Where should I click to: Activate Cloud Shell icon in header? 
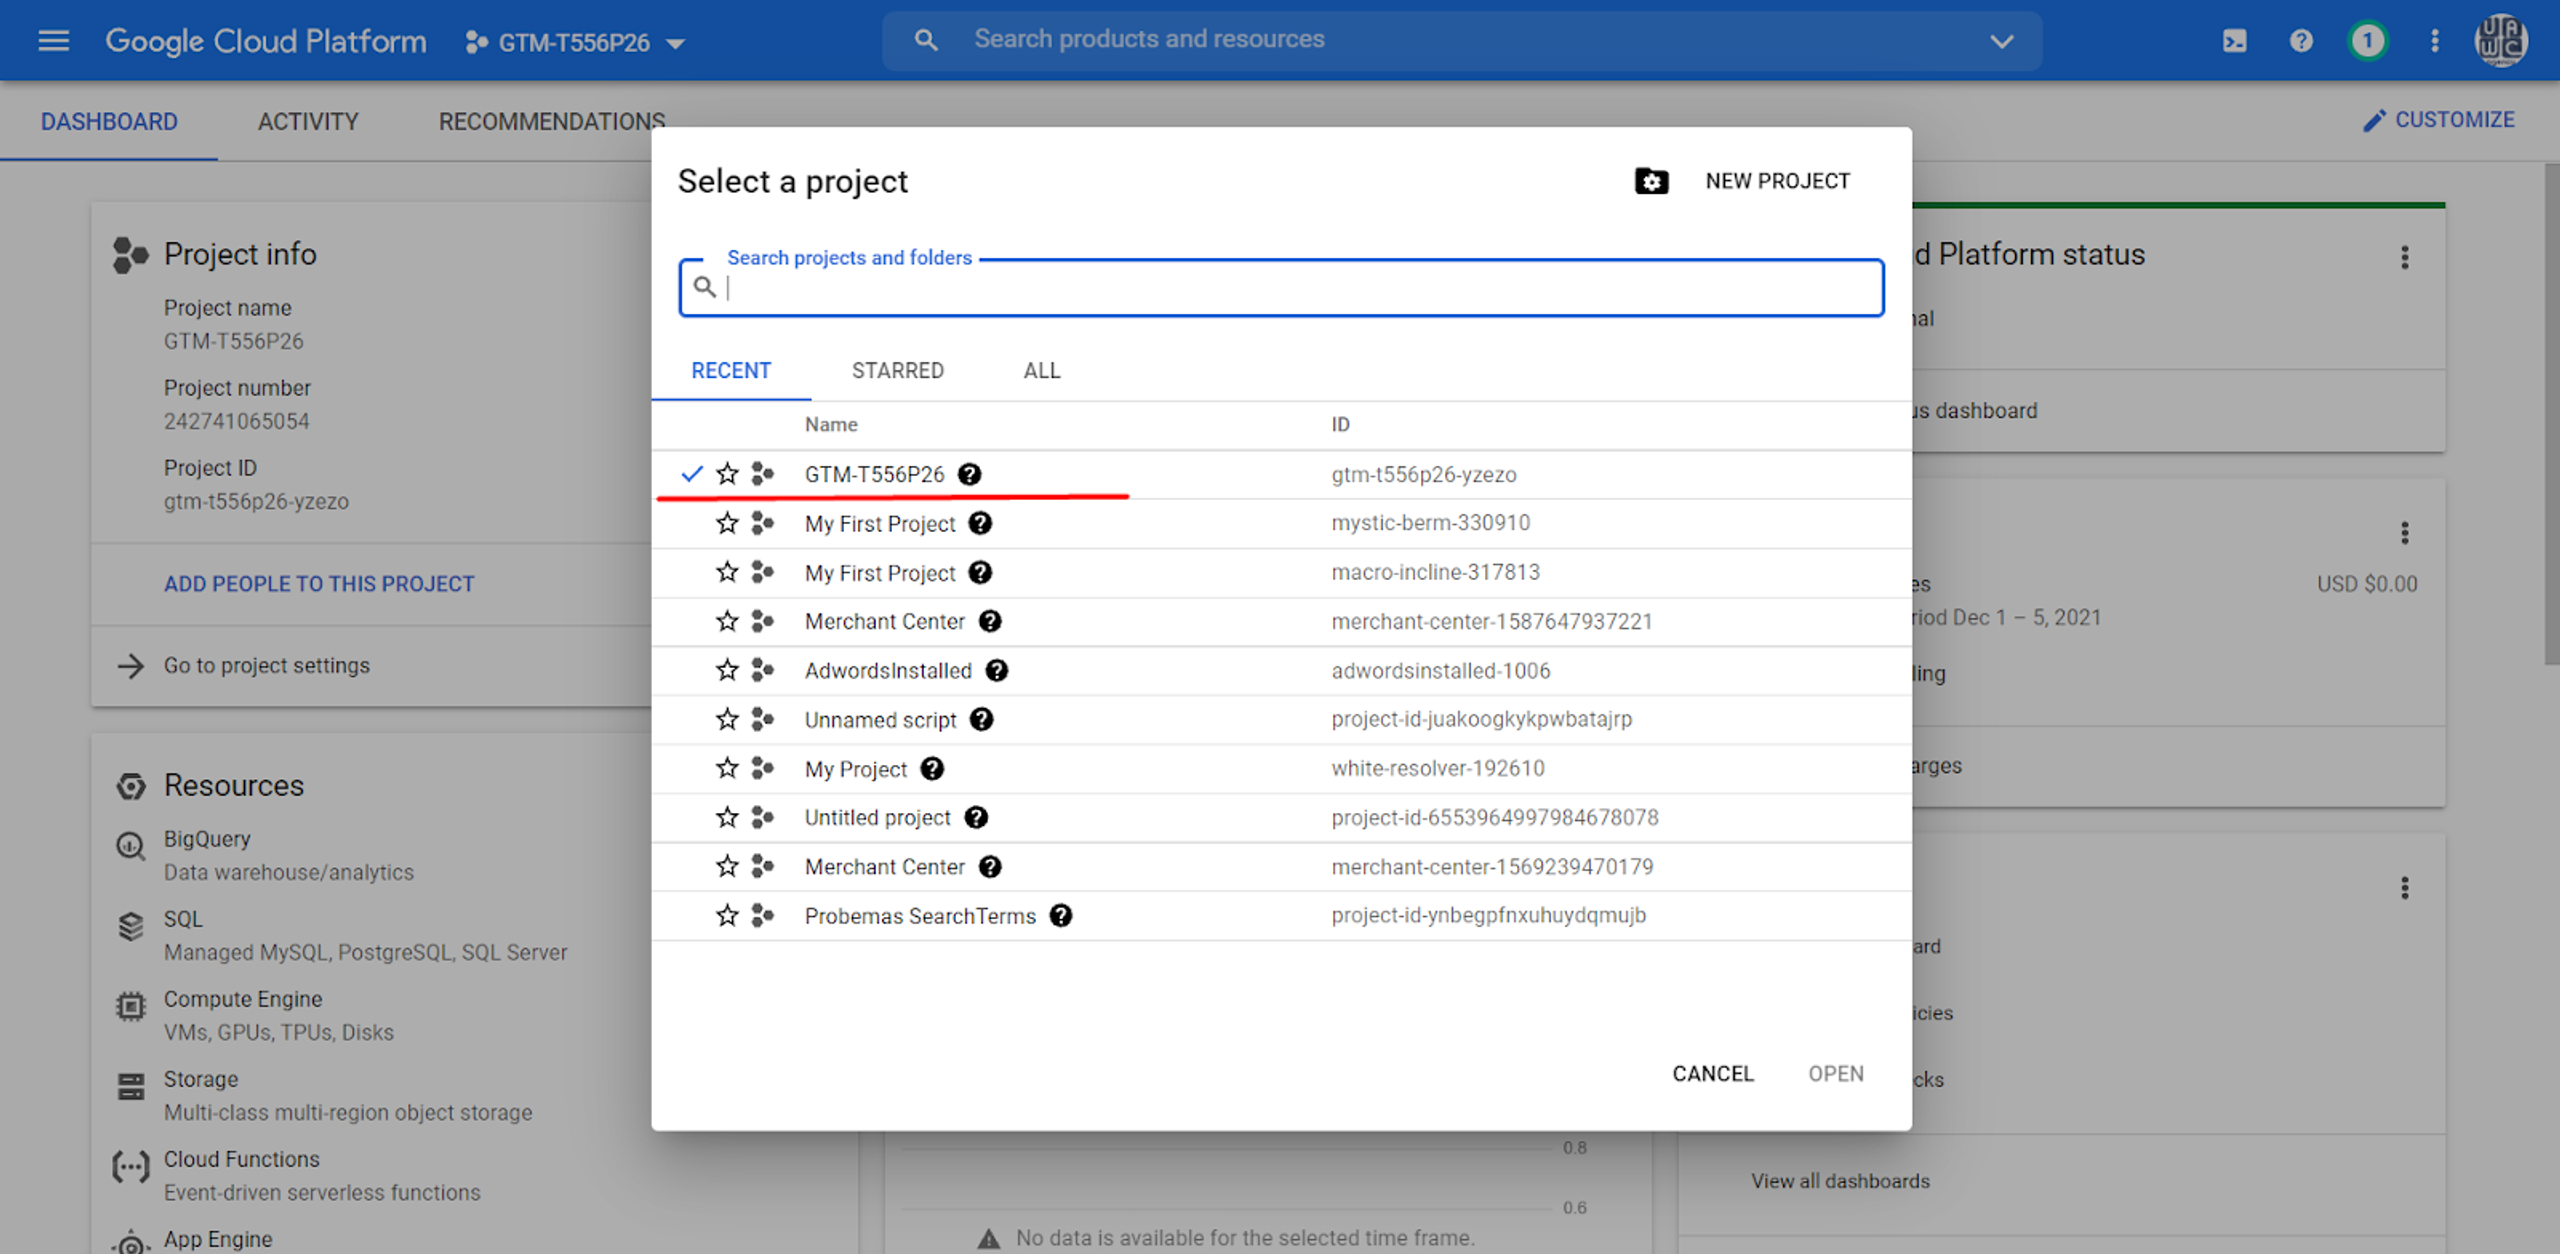(x=2234, y=41)
